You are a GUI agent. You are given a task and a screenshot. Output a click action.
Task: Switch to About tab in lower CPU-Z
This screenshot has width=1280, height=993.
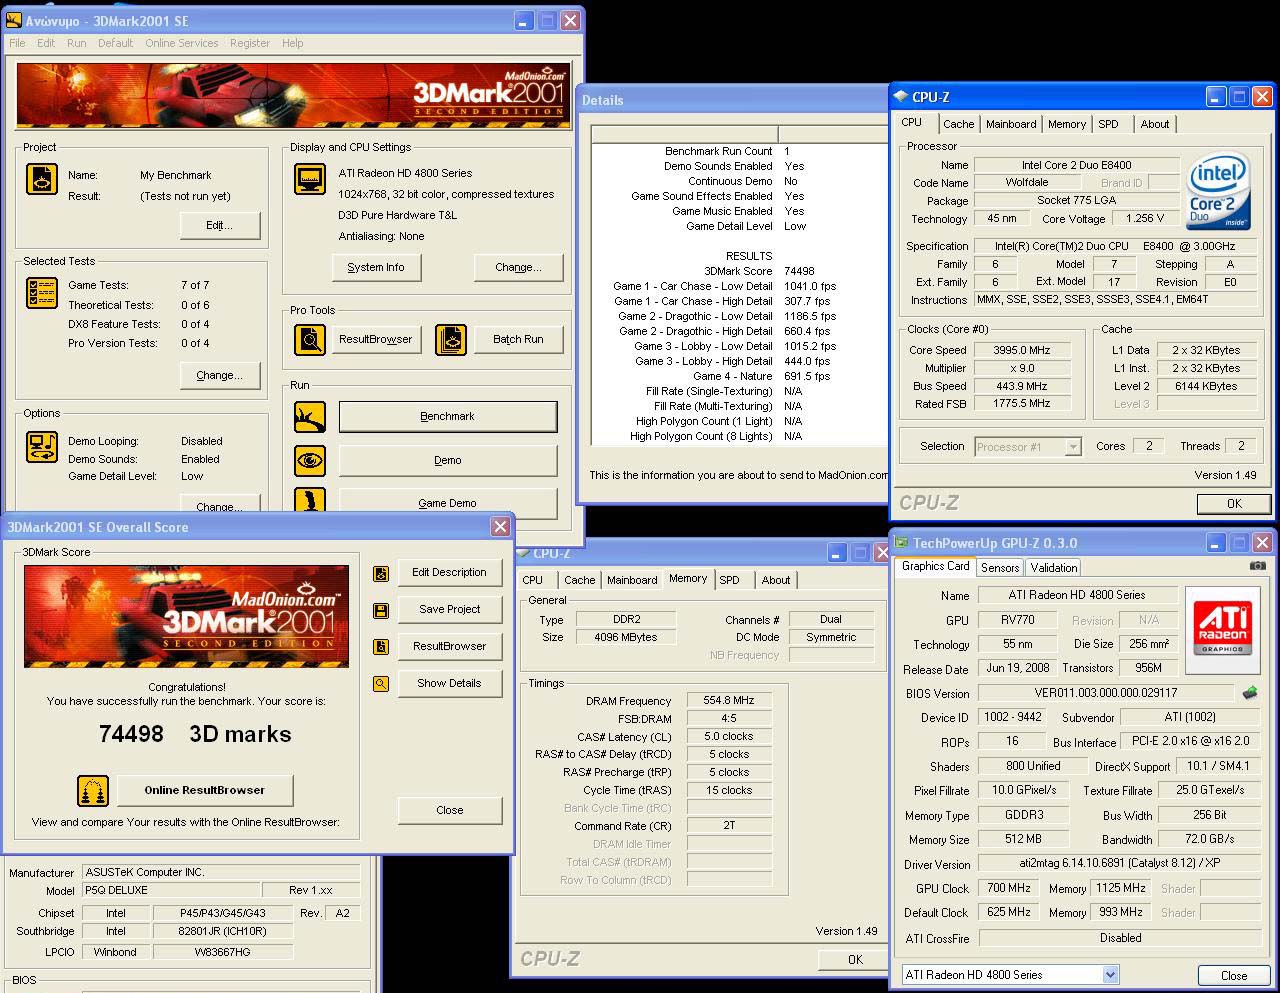point(776,580)
